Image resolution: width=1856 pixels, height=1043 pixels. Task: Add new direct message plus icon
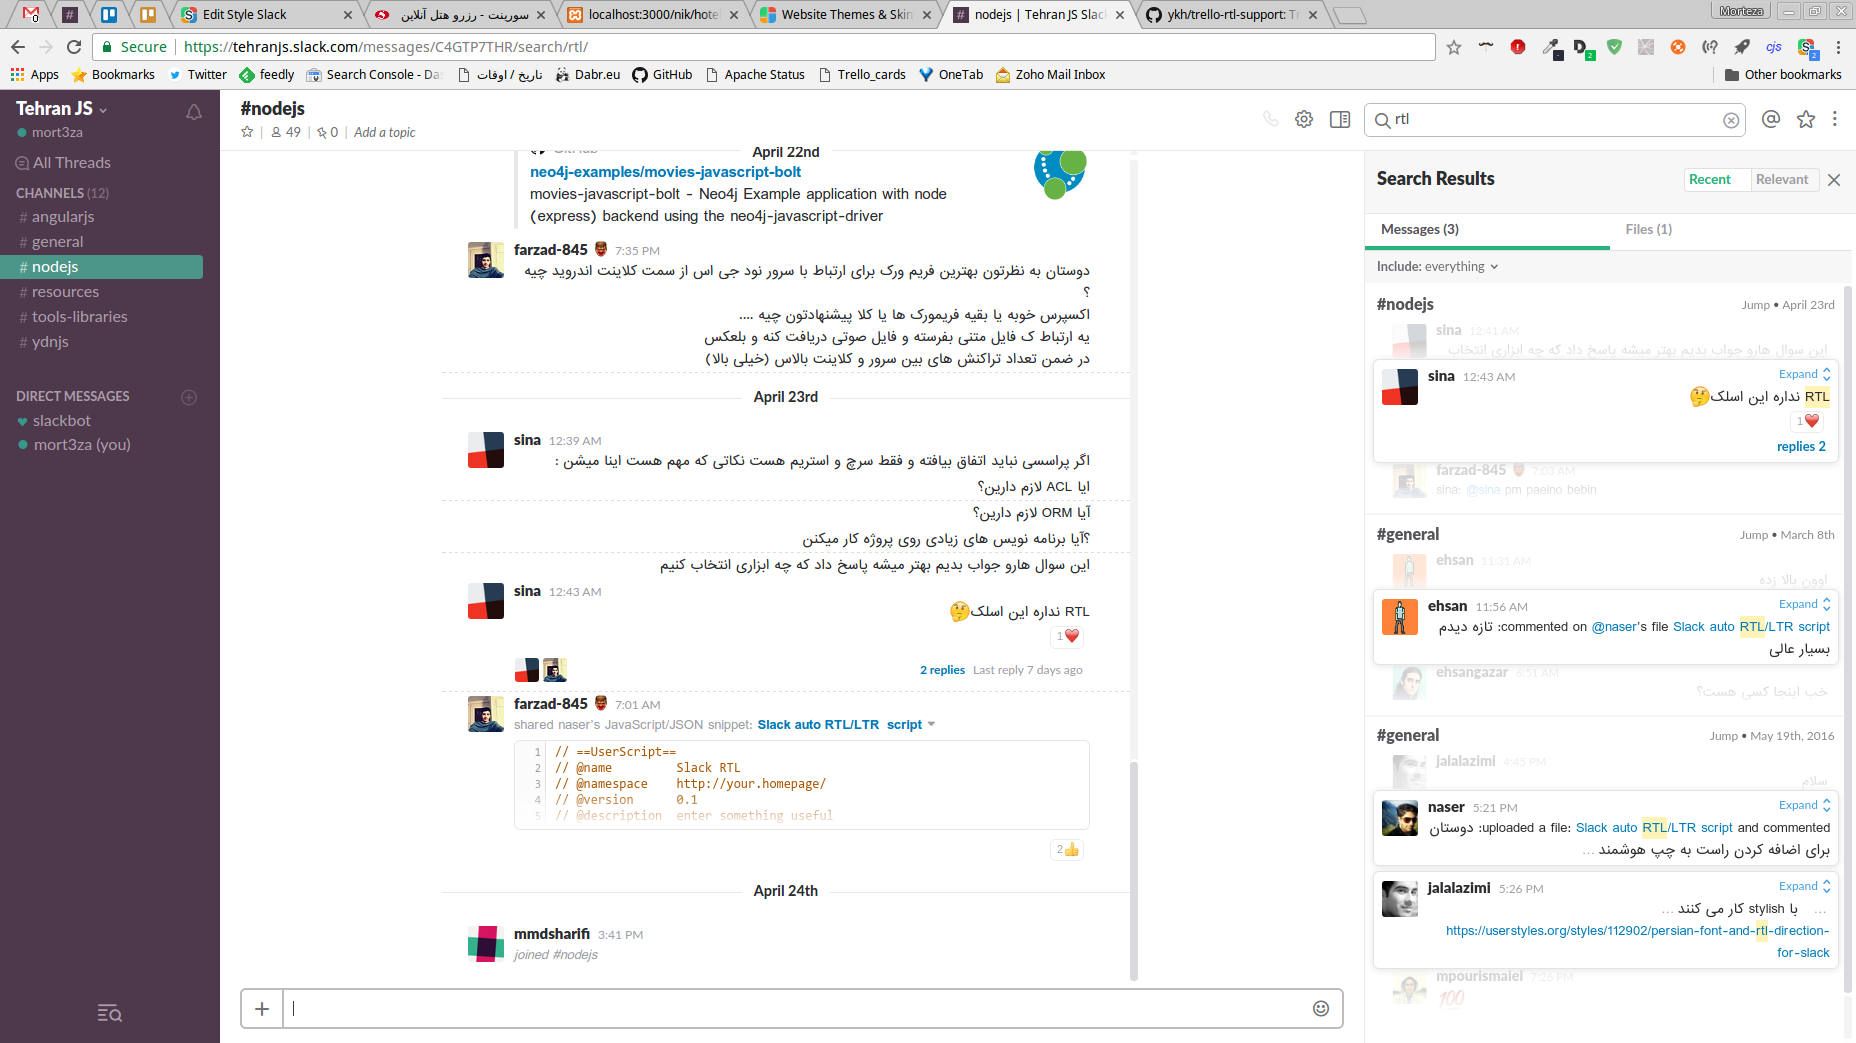coord(189,397)
